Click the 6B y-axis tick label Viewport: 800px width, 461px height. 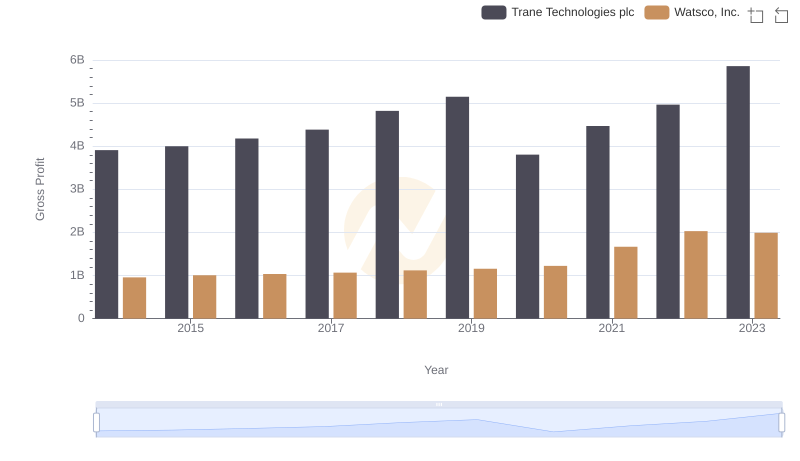(x=77, y=60)
